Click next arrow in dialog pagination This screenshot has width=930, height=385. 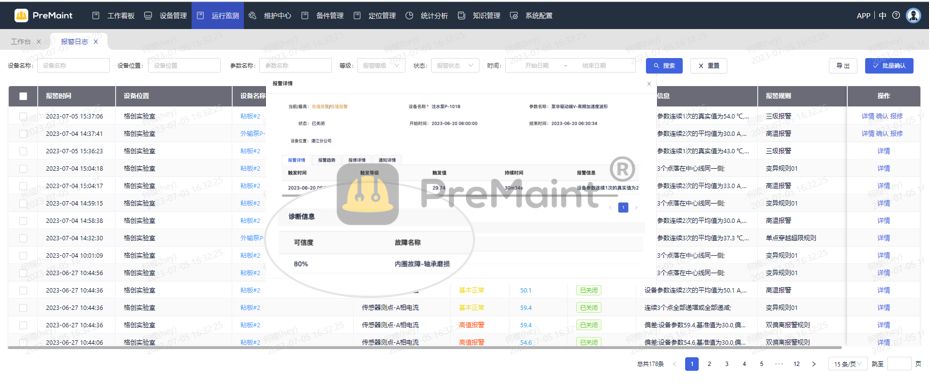click(636, 208)
